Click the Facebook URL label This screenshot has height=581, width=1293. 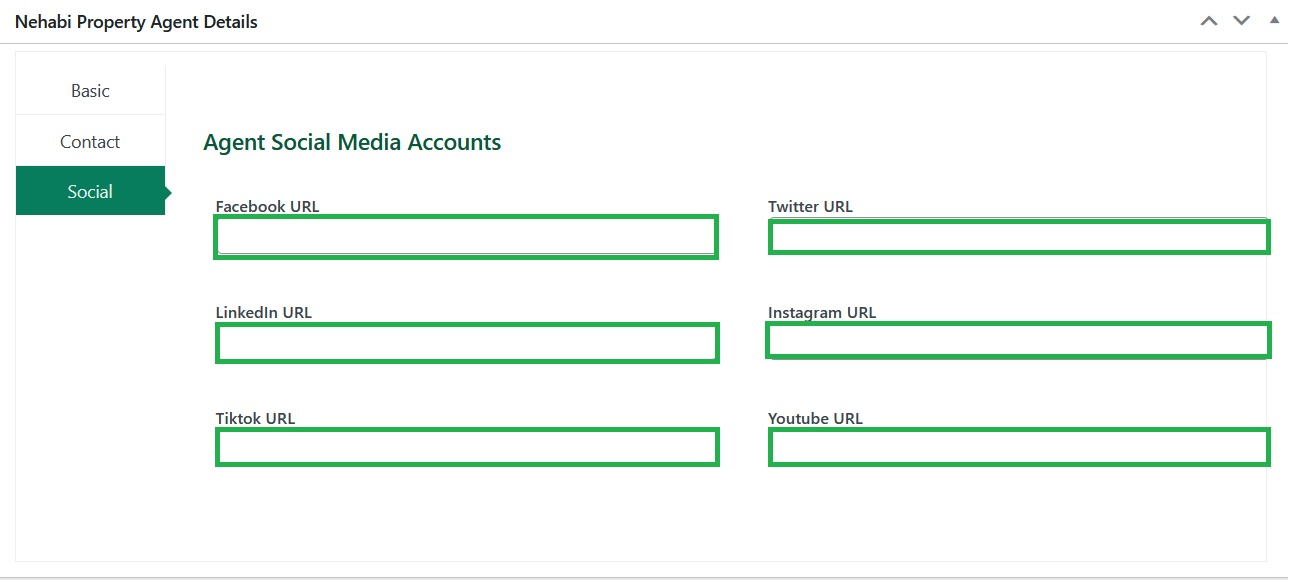click(267, 206)
